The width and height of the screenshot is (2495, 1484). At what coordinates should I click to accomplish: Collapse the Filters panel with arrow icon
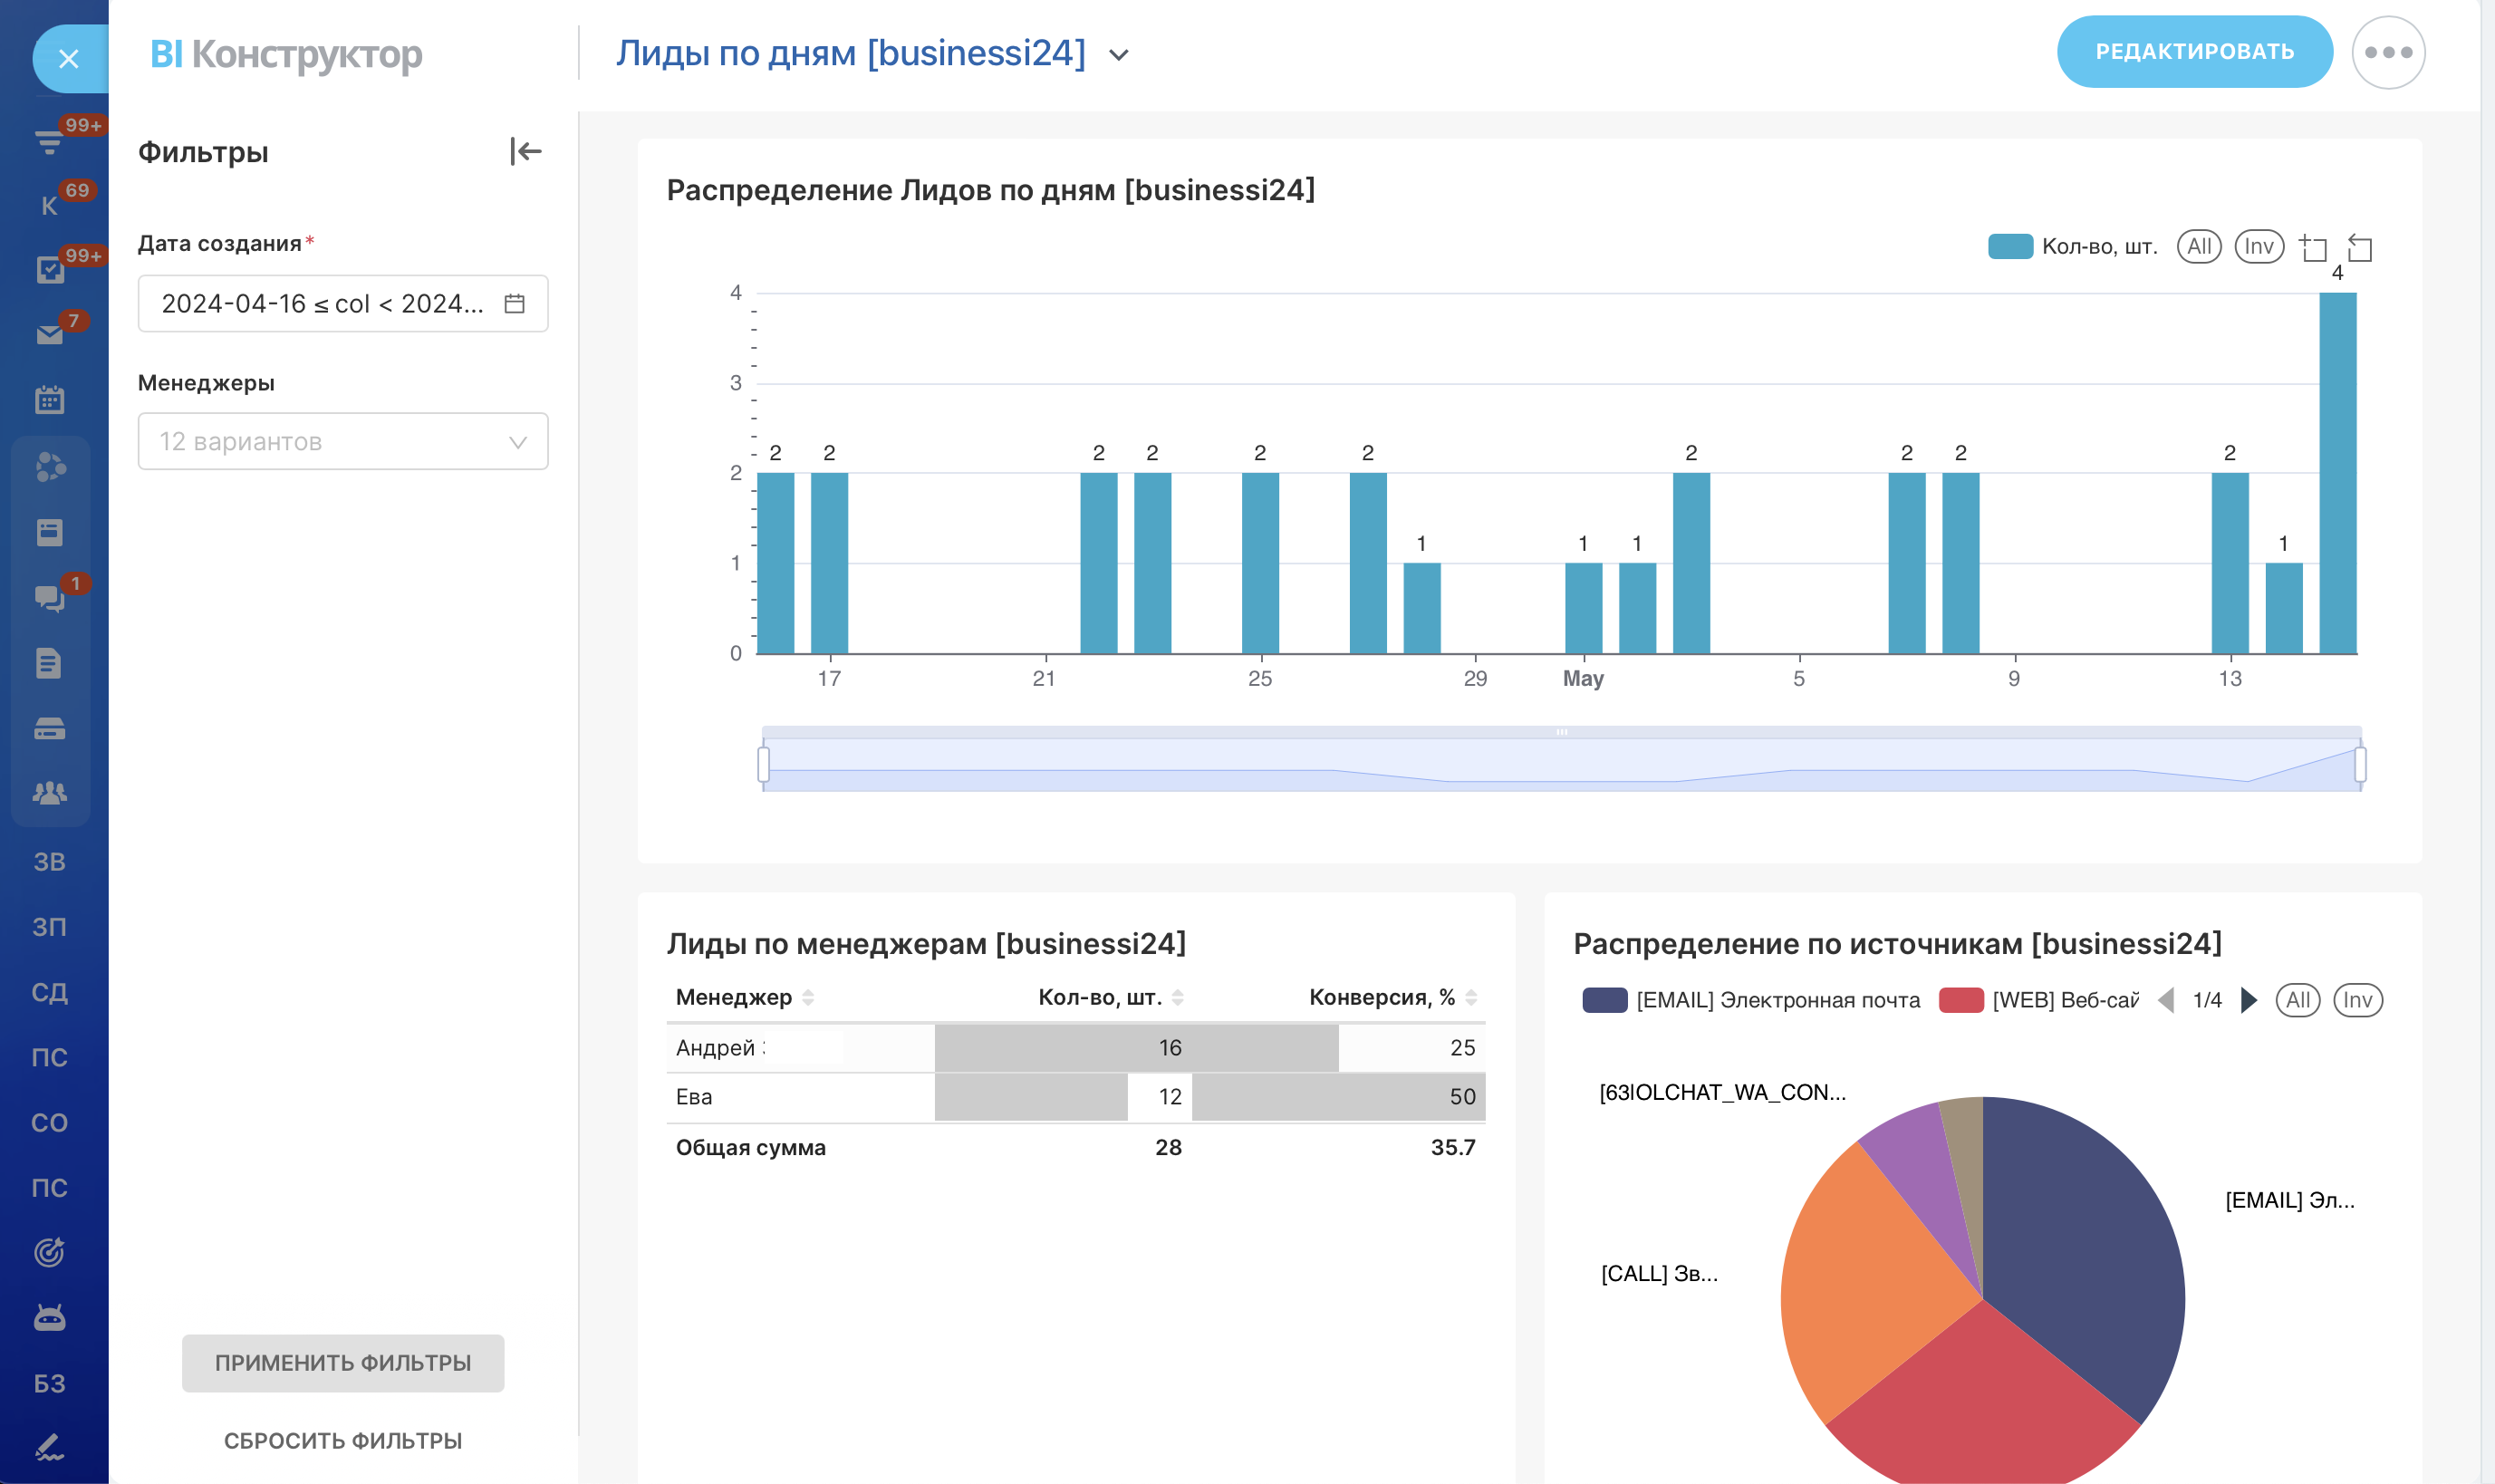pyautogui.click(x=525, y=152)
